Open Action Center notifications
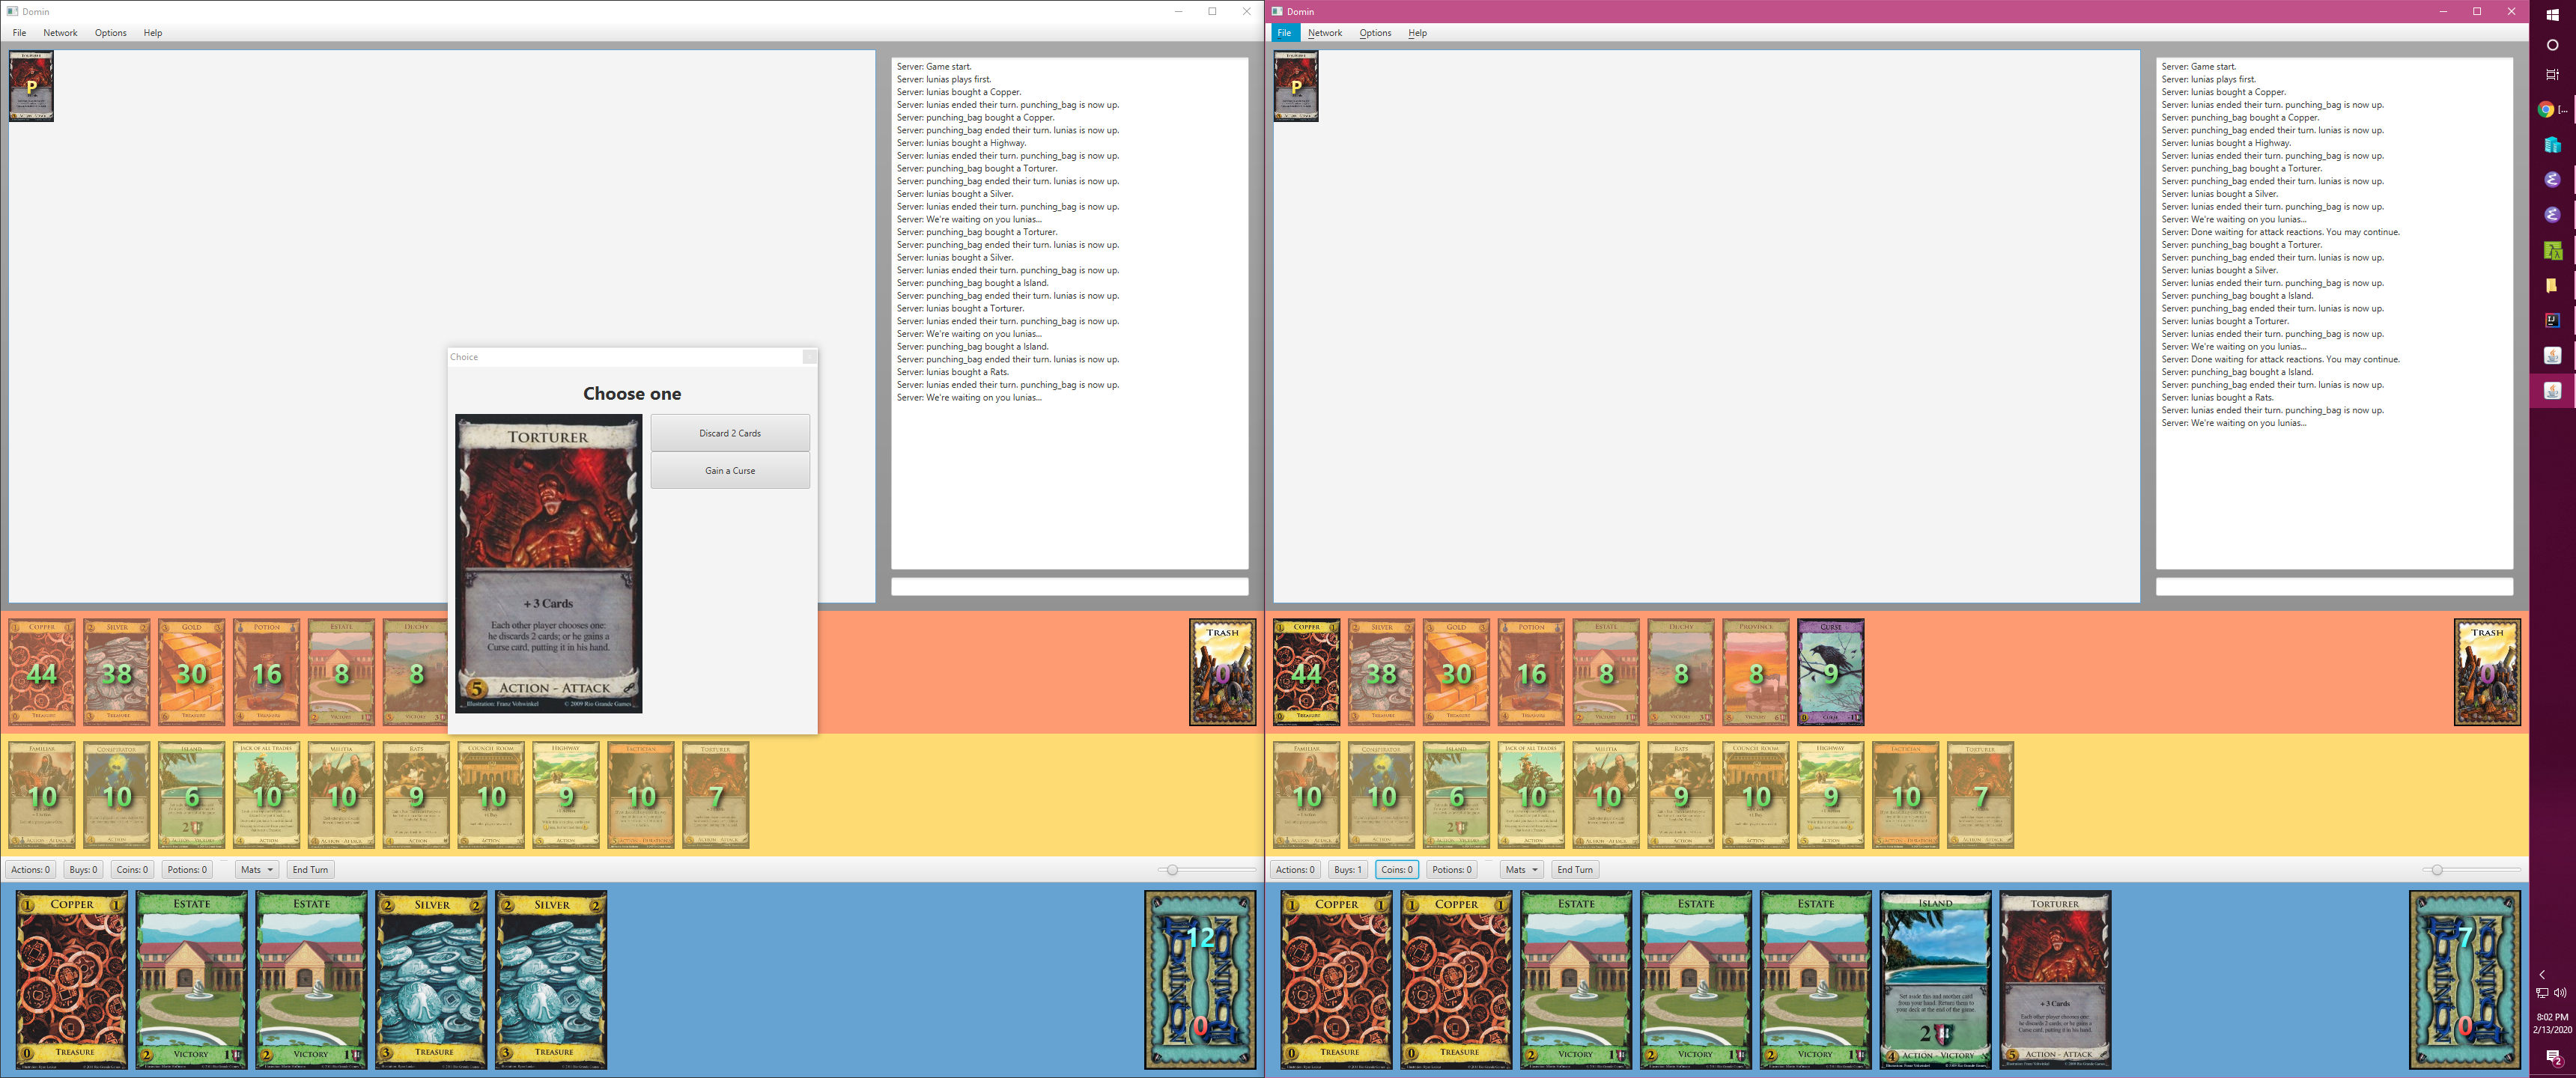The width and height of the screenshot is (2576, 1078). tap(2553, 1057)
